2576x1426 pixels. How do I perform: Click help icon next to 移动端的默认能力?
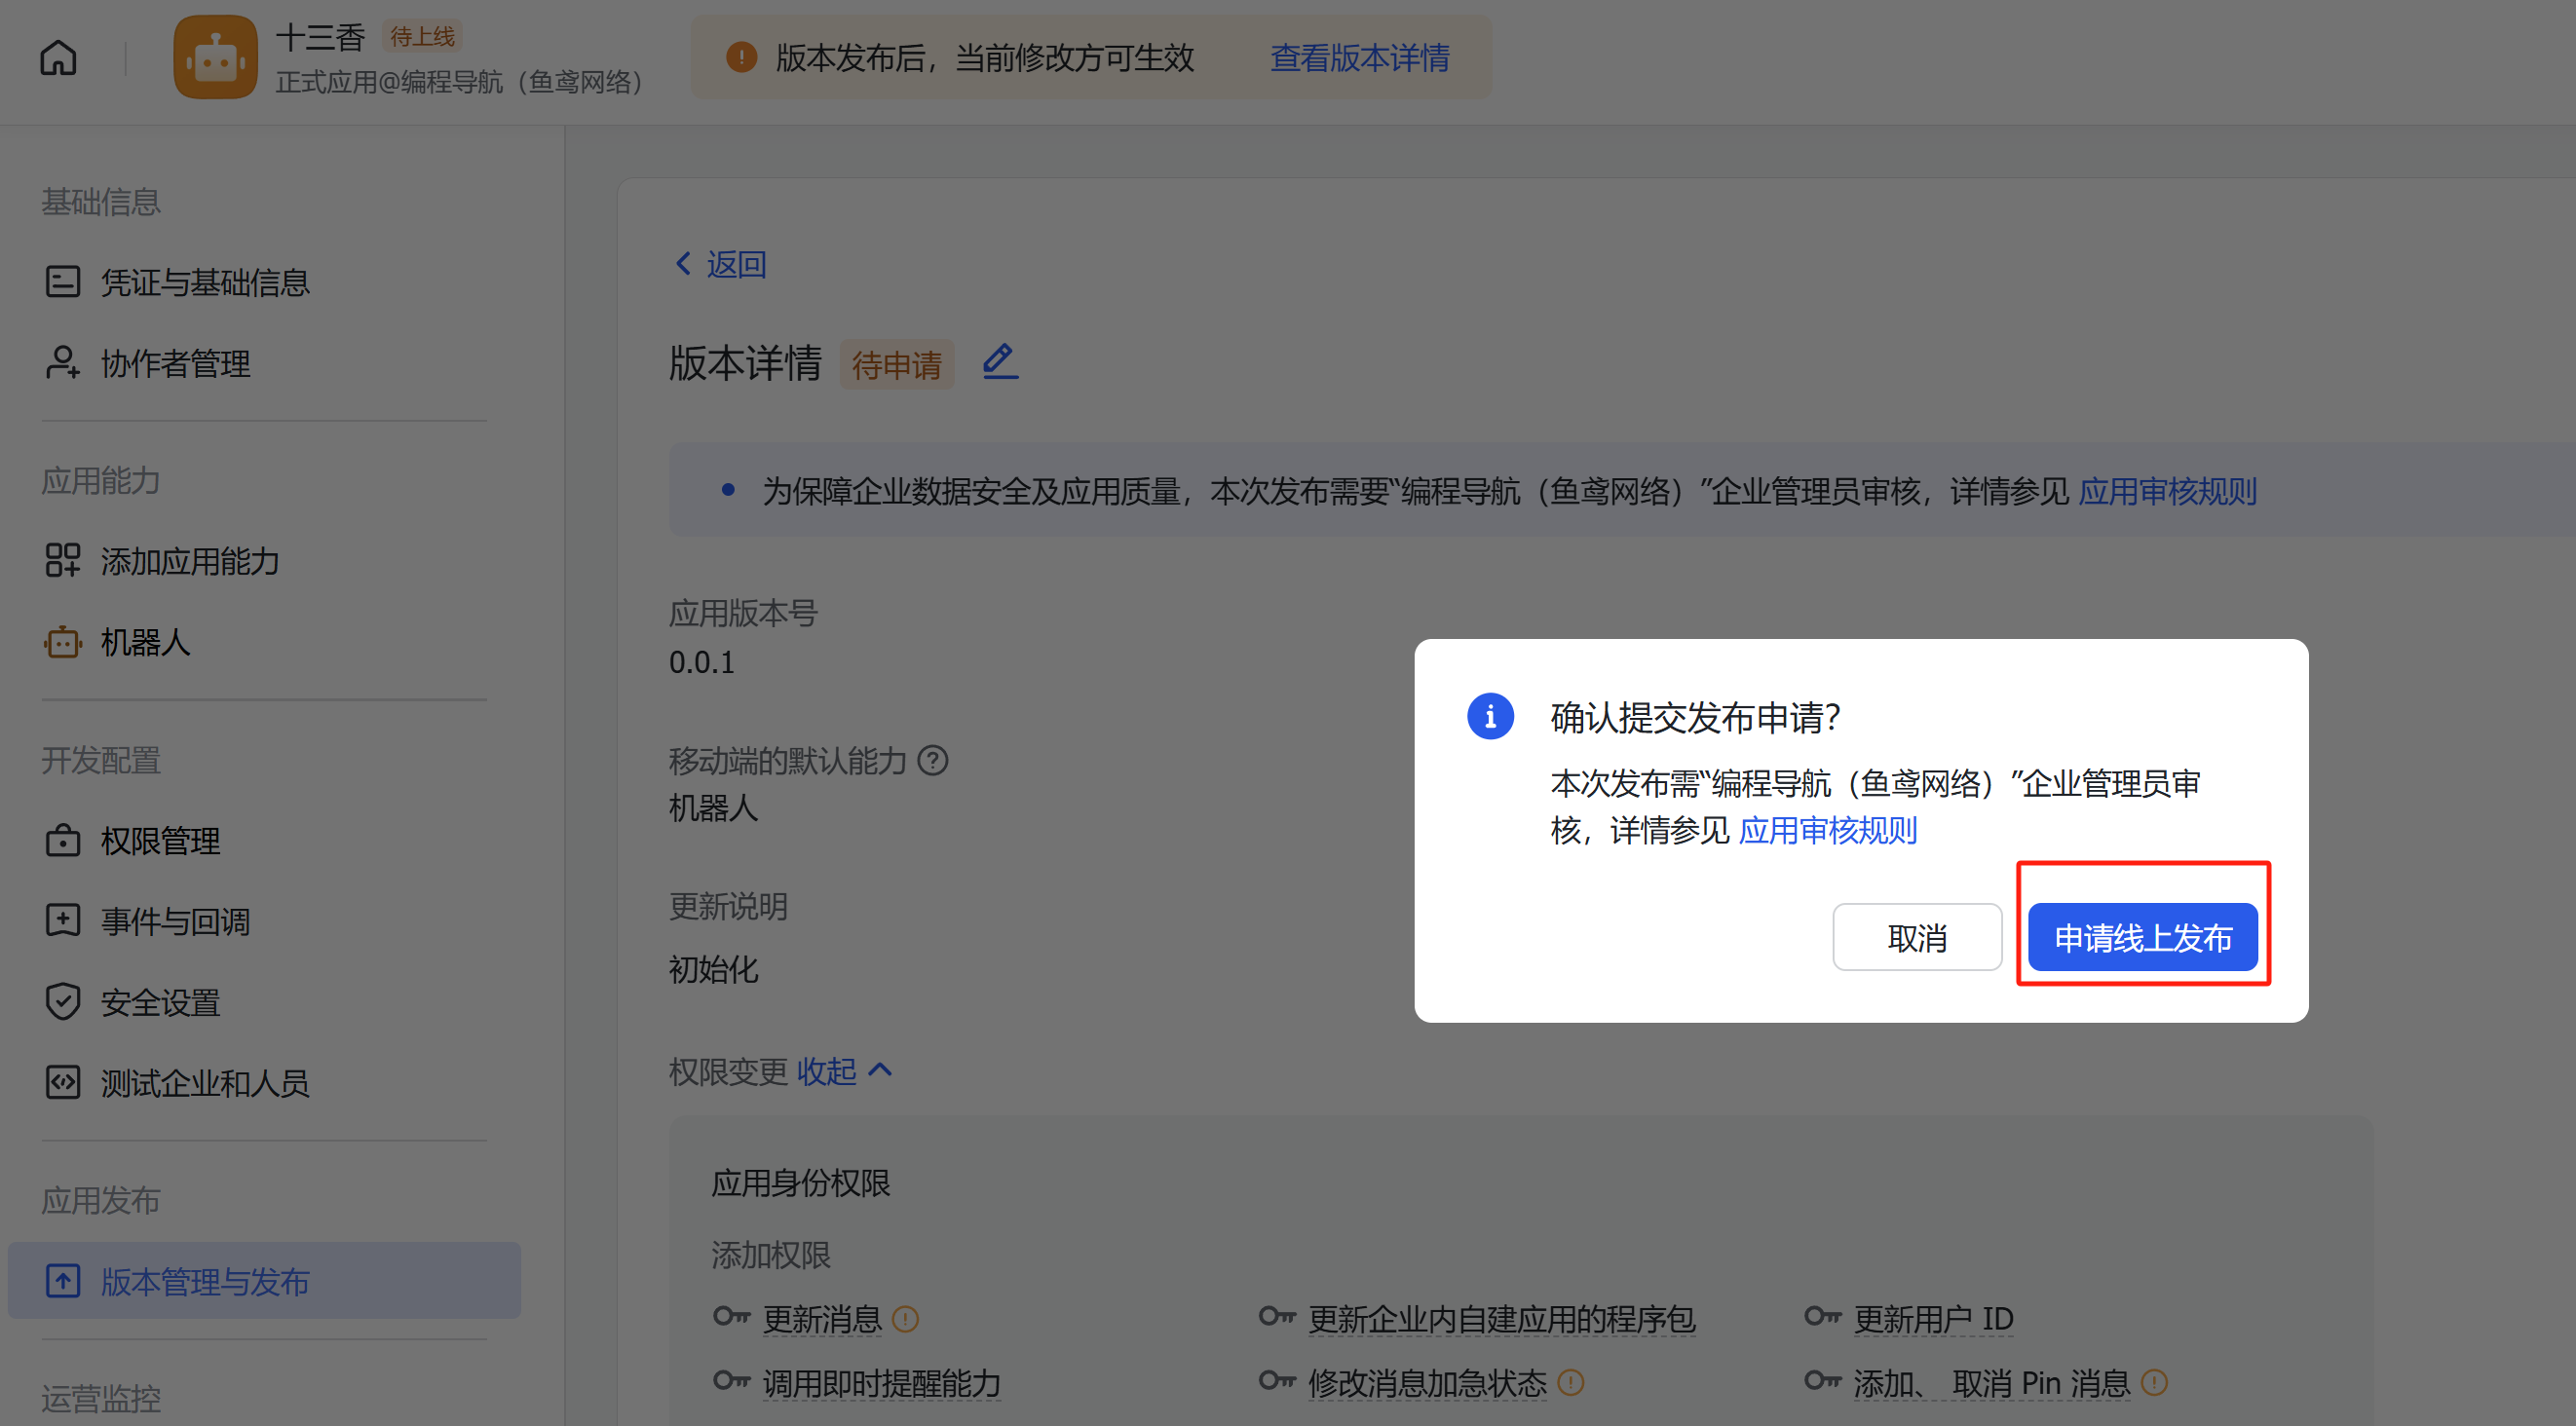932,761
